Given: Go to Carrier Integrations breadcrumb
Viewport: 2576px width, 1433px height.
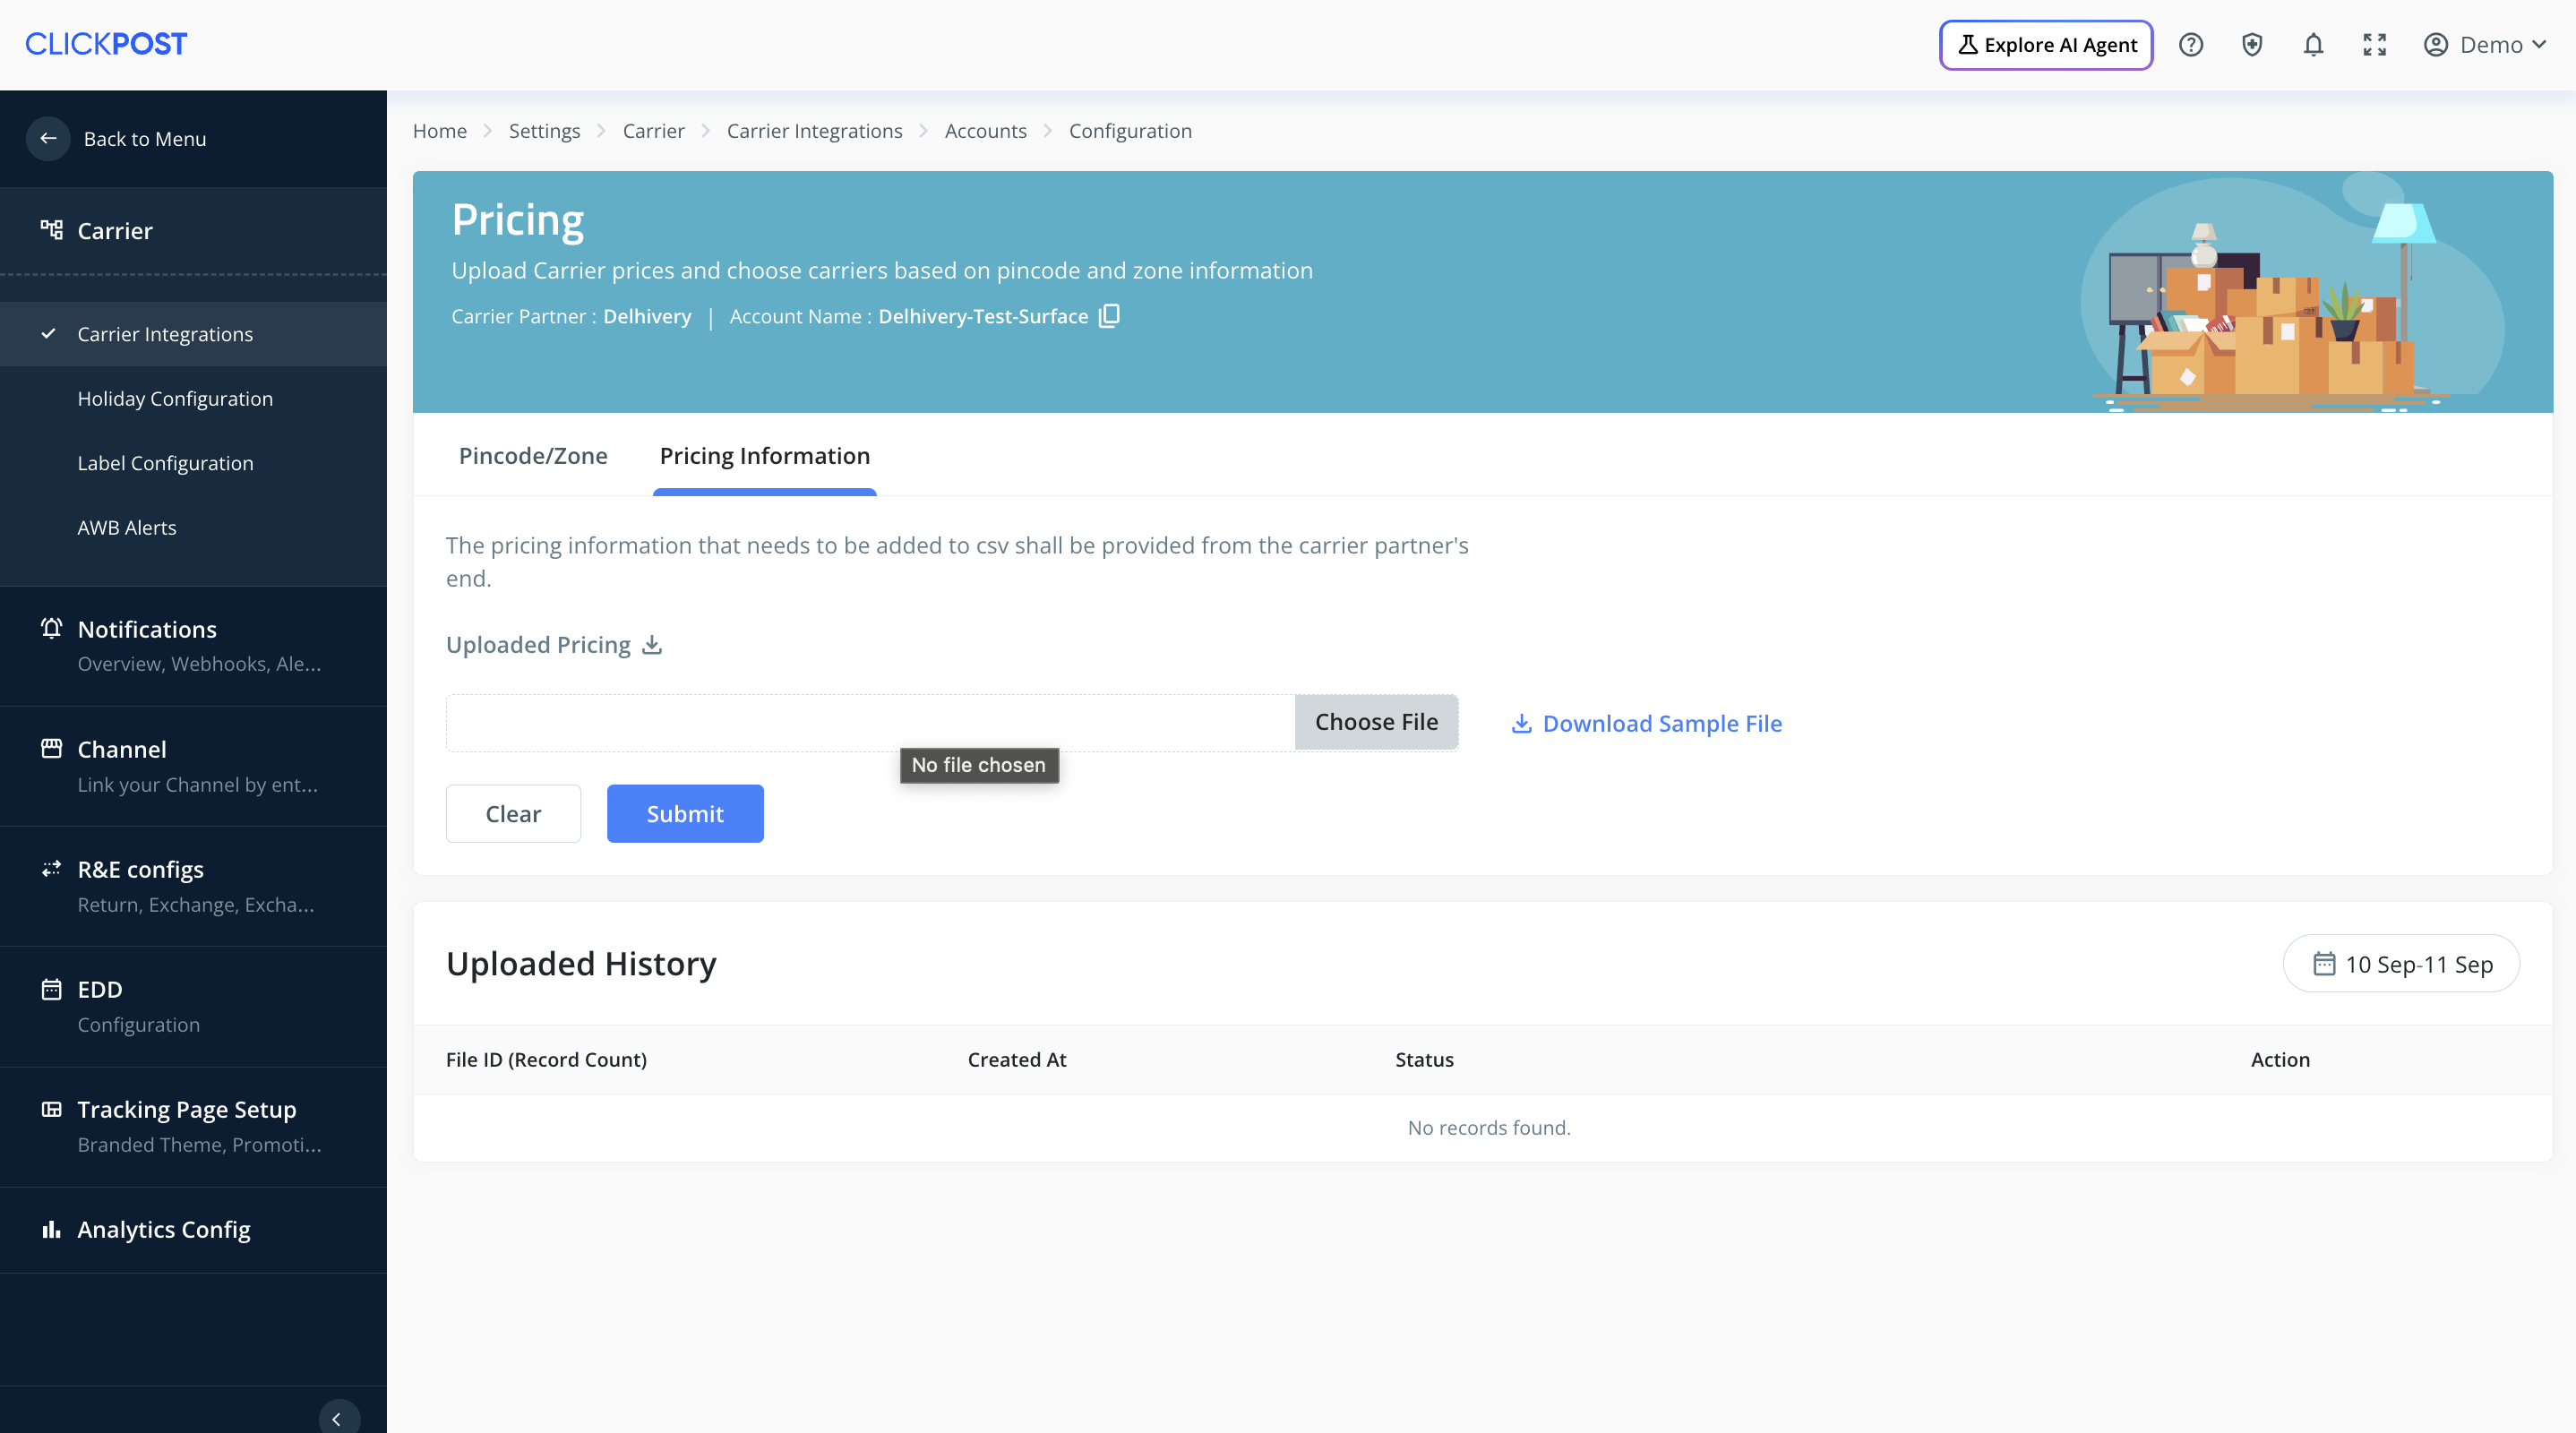Looking at the screenshot, I should coord(814,131).
